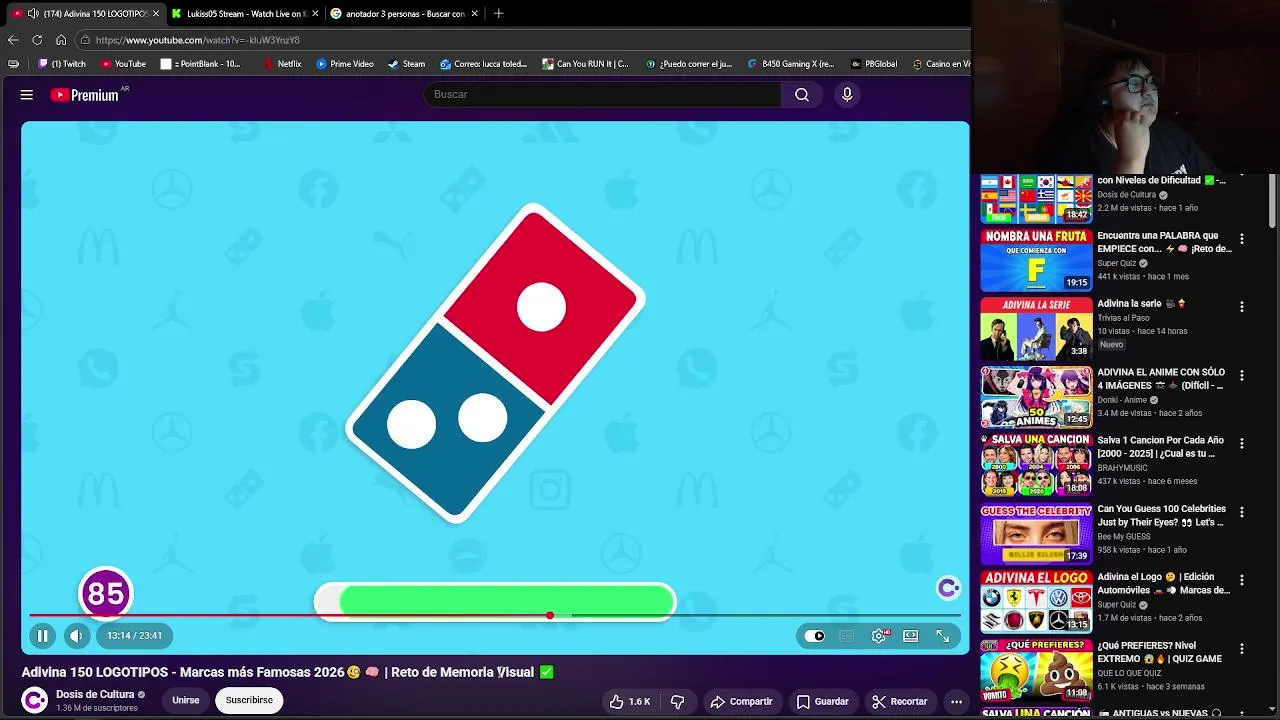1280x720 pixels.
Task: Click the Guardar button
Action: pos(822,701)
